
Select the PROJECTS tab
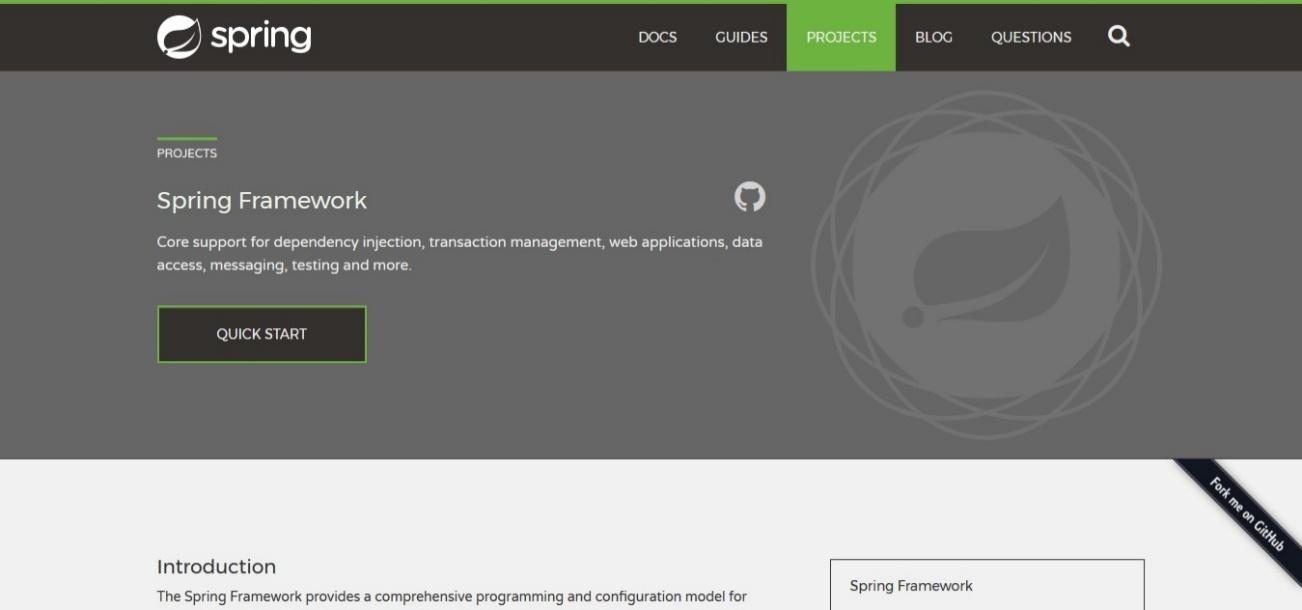[x=841, y=37]
